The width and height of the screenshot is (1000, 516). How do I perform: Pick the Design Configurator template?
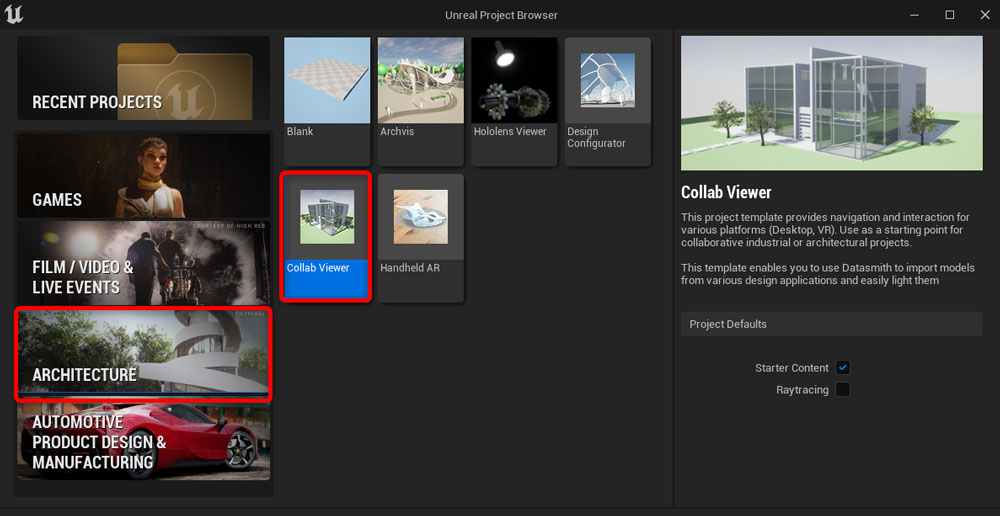[608, 101]
